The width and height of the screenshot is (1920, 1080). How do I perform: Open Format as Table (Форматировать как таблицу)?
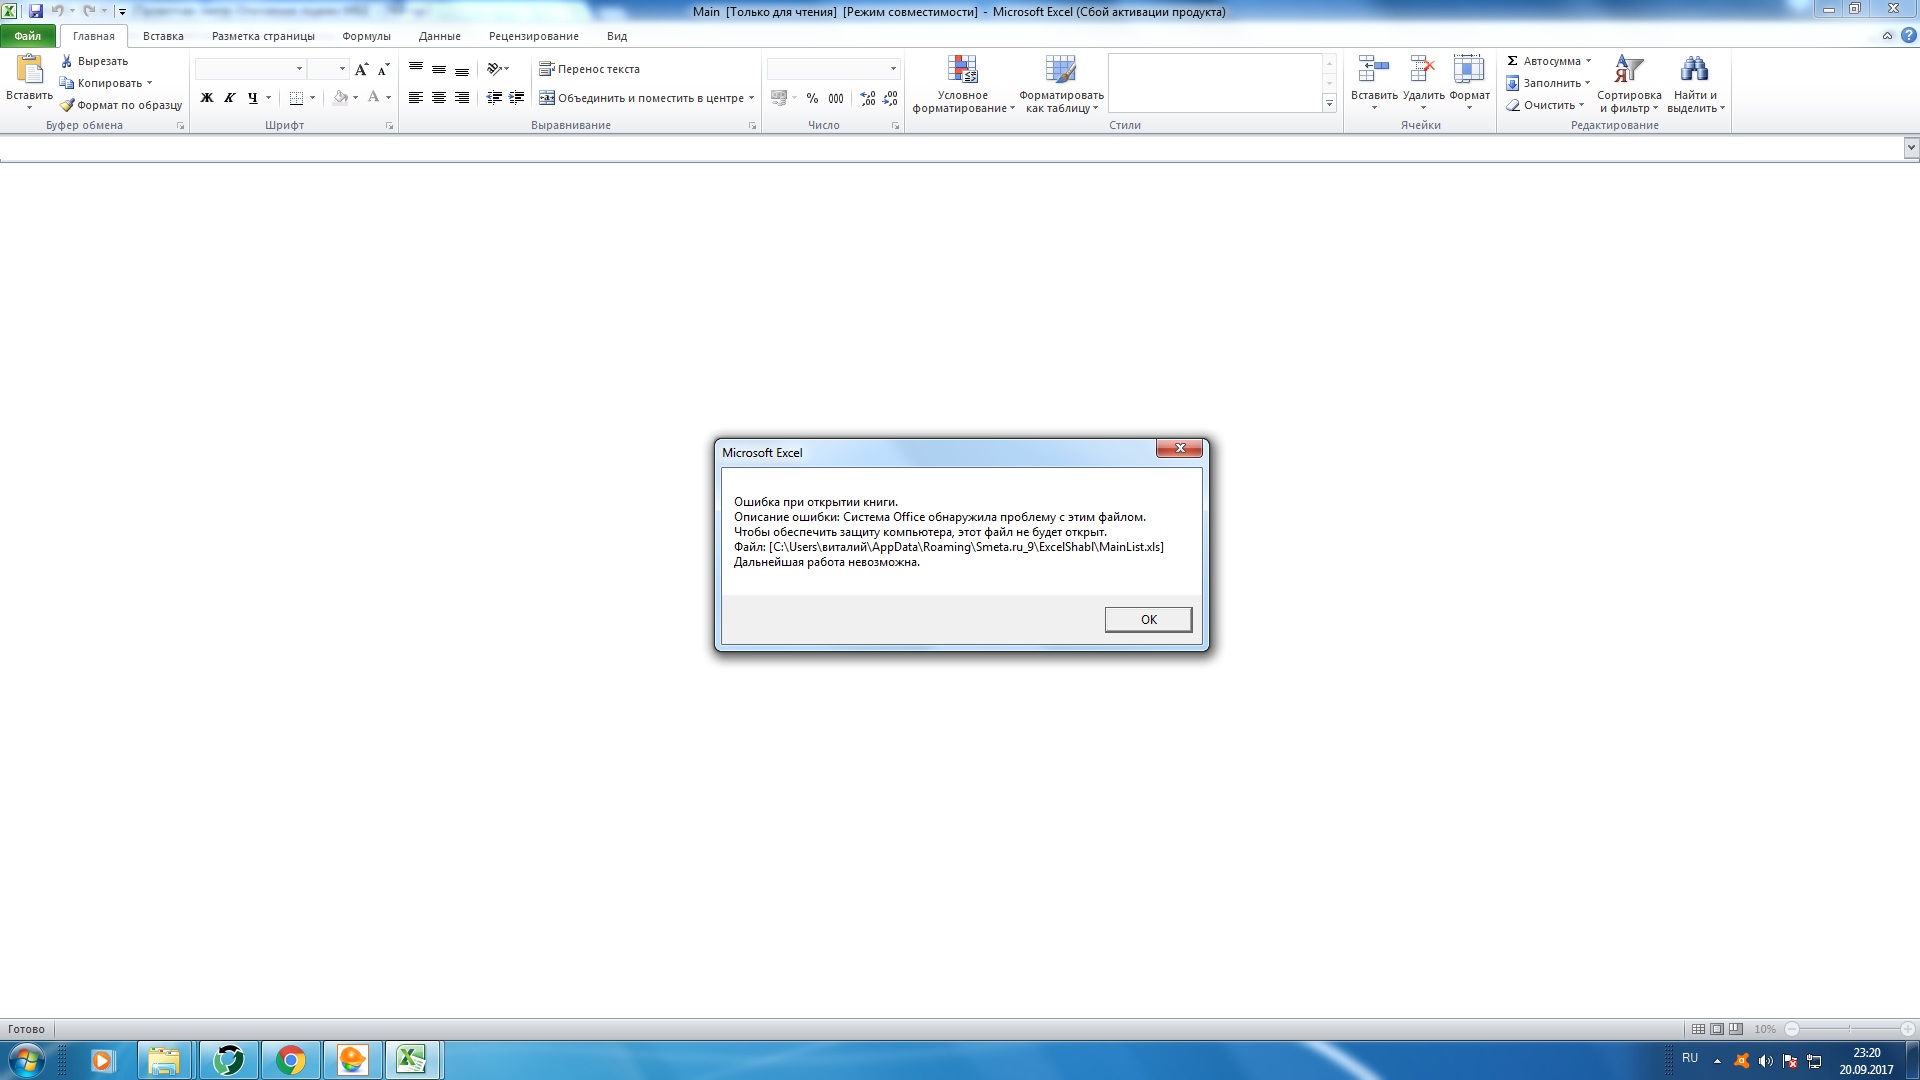tap(1061, 84)
